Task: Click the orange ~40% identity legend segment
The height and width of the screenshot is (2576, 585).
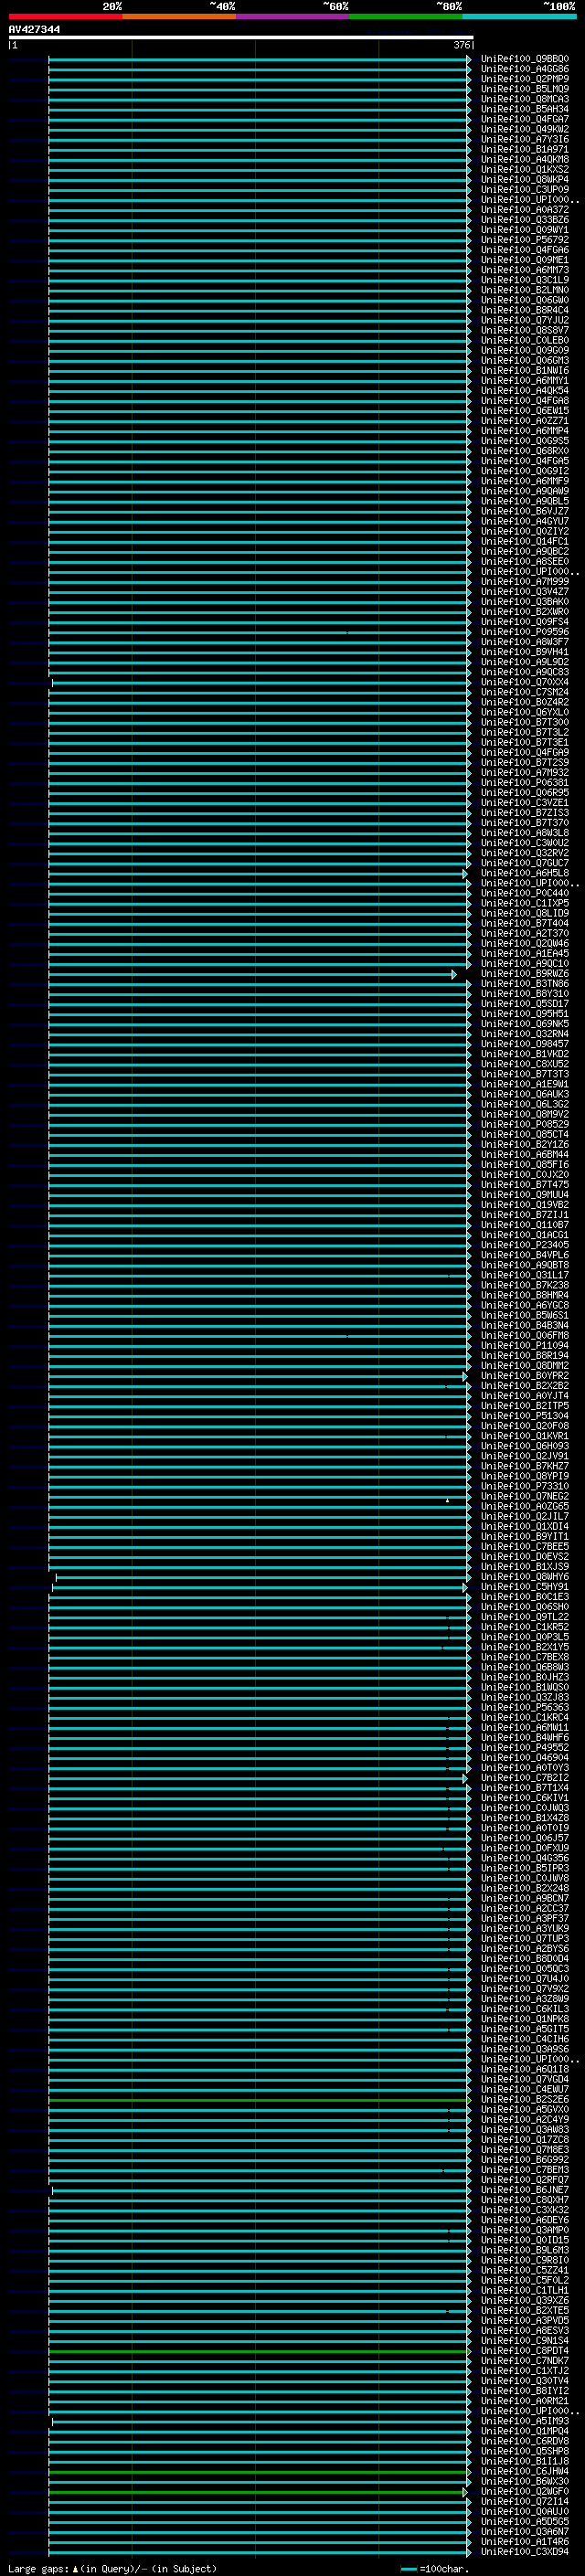Action: [179, 16]
